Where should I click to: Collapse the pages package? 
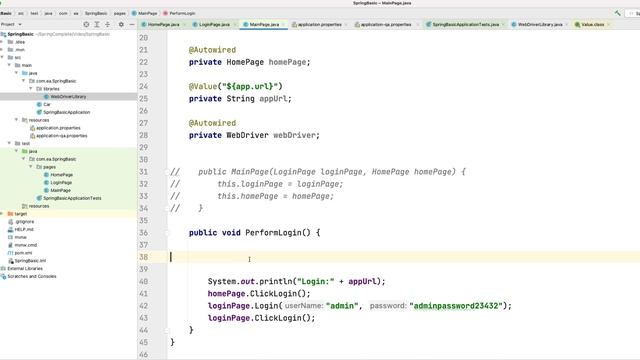pos(31,167)
